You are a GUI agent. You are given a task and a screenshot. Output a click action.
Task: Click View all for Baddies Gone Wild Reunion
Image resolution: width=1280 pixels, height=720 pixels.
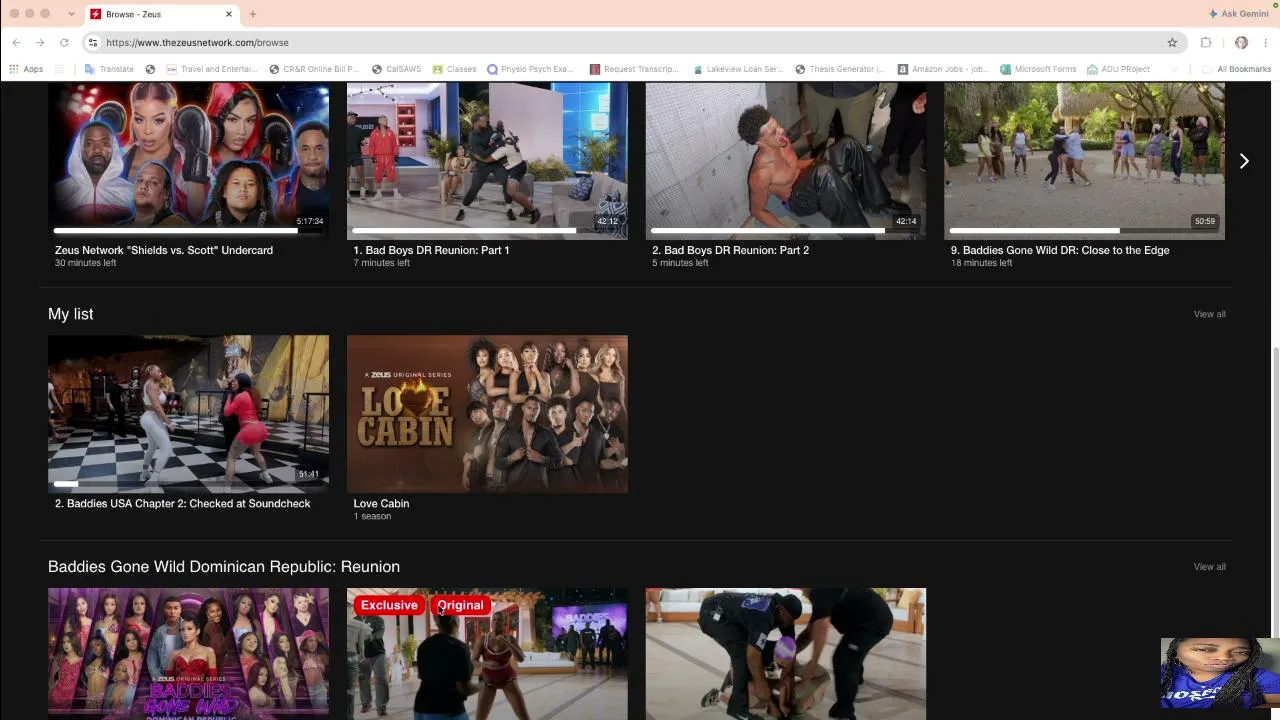coord(1209,567)
